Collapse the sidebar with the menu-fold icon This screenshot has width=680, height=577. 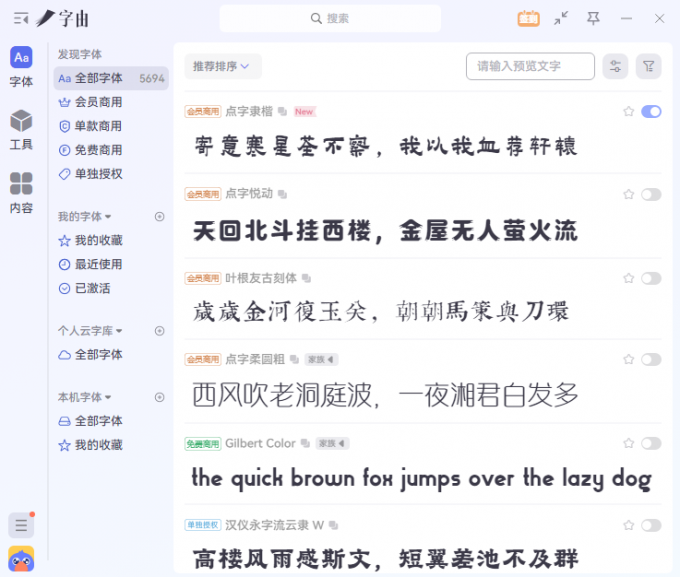pyautogui.click(x=20, y=19)
